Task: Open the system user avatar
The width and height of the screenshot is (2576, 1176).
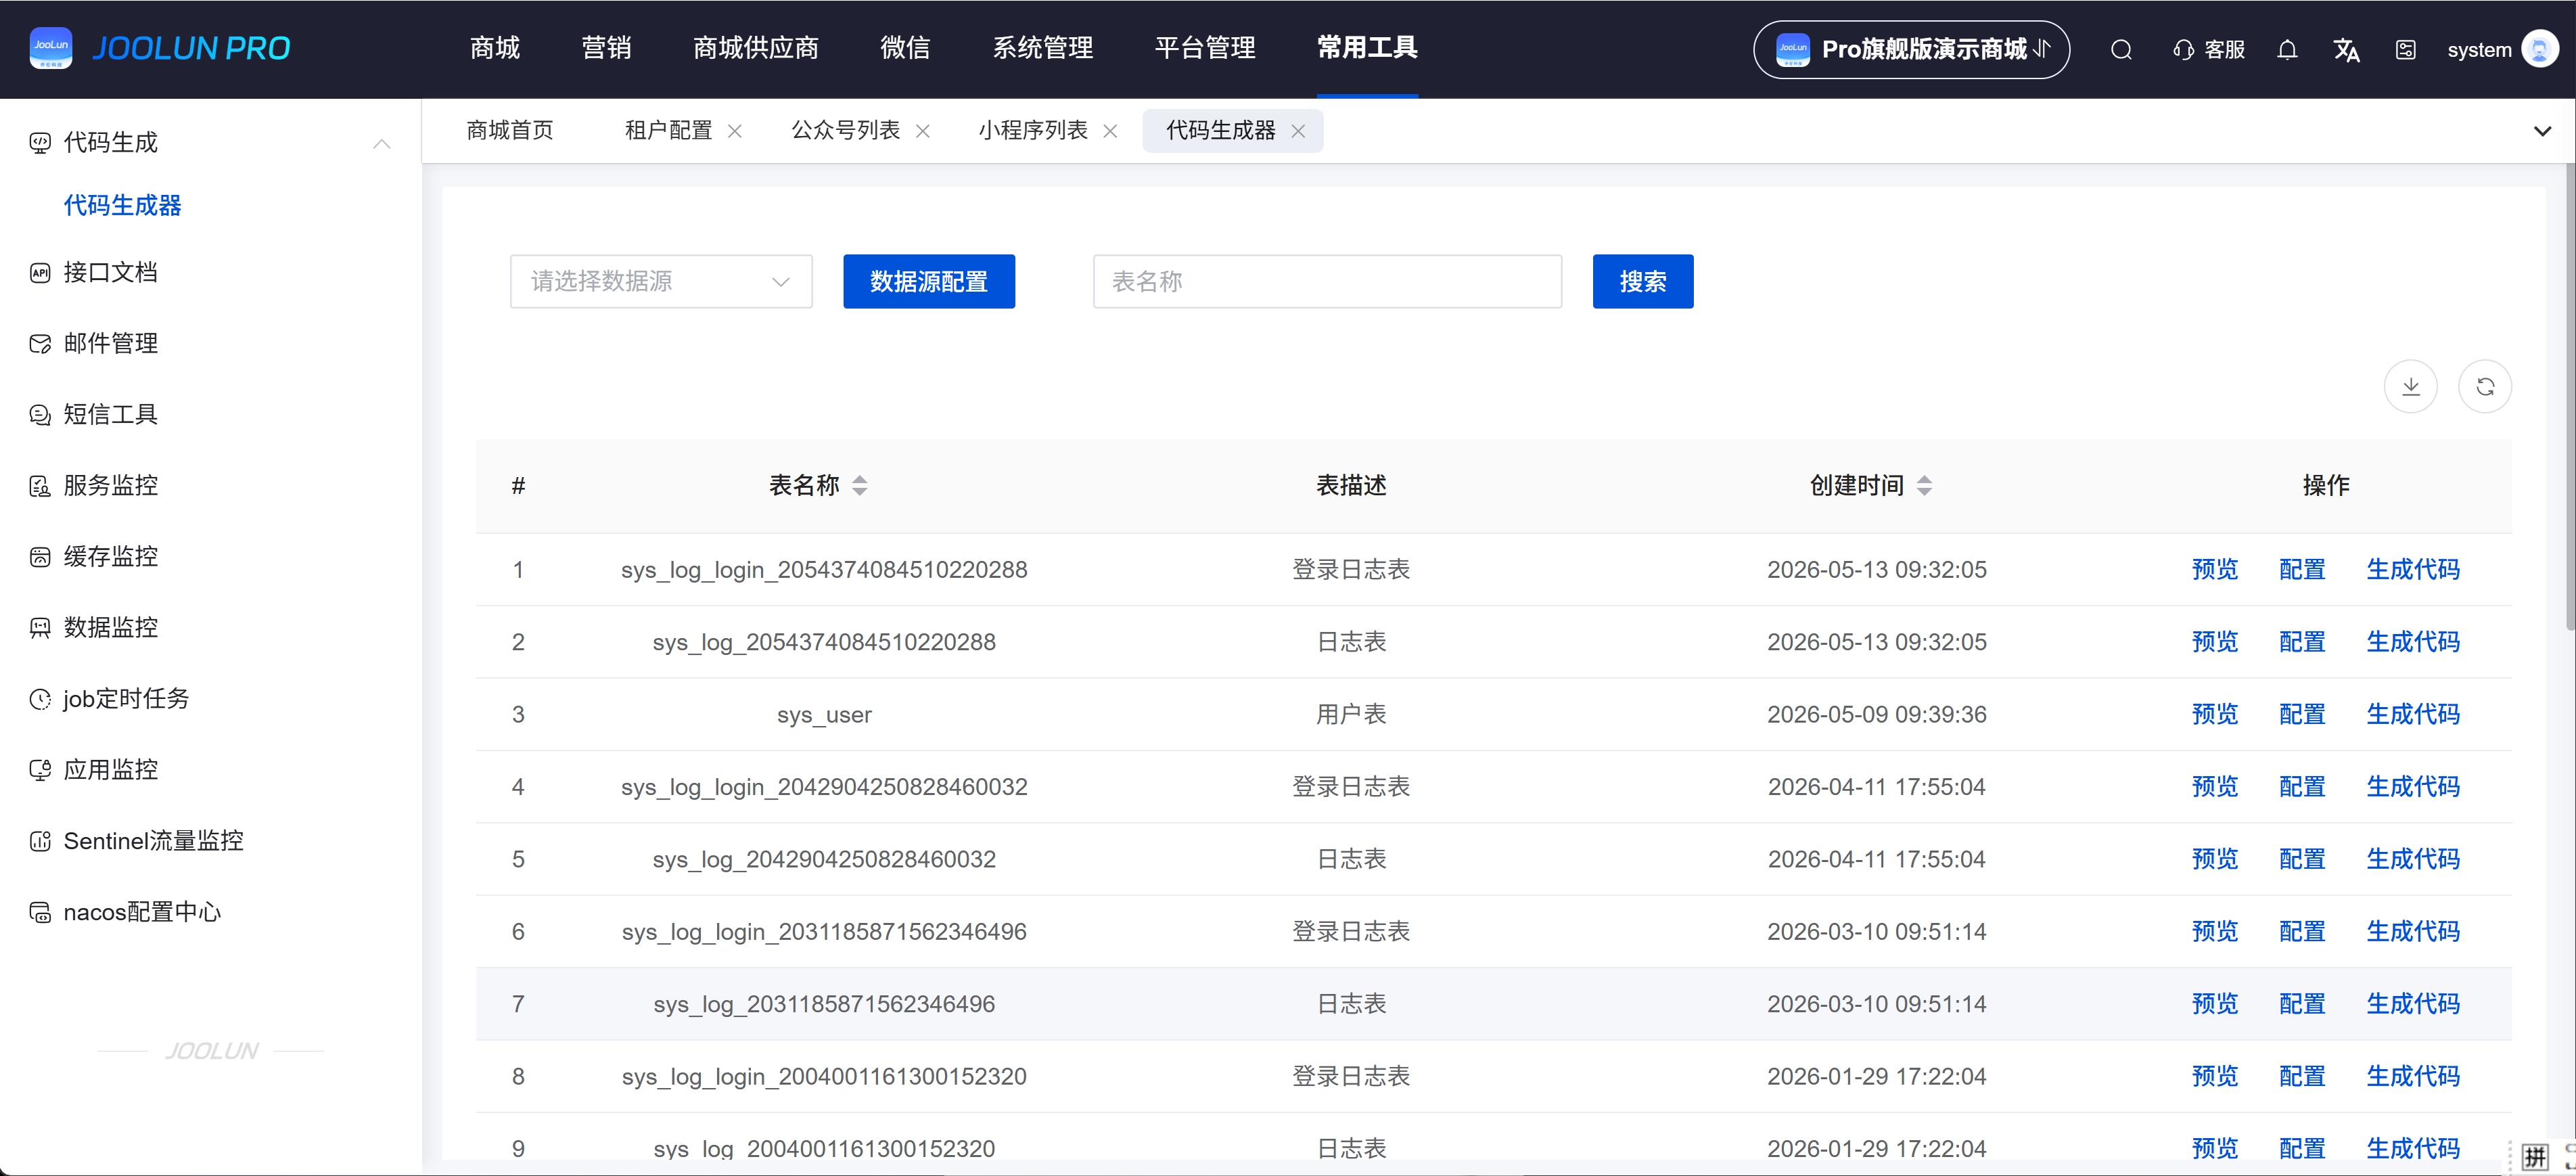Action: pyautogui.click(x=2540, y=49)
